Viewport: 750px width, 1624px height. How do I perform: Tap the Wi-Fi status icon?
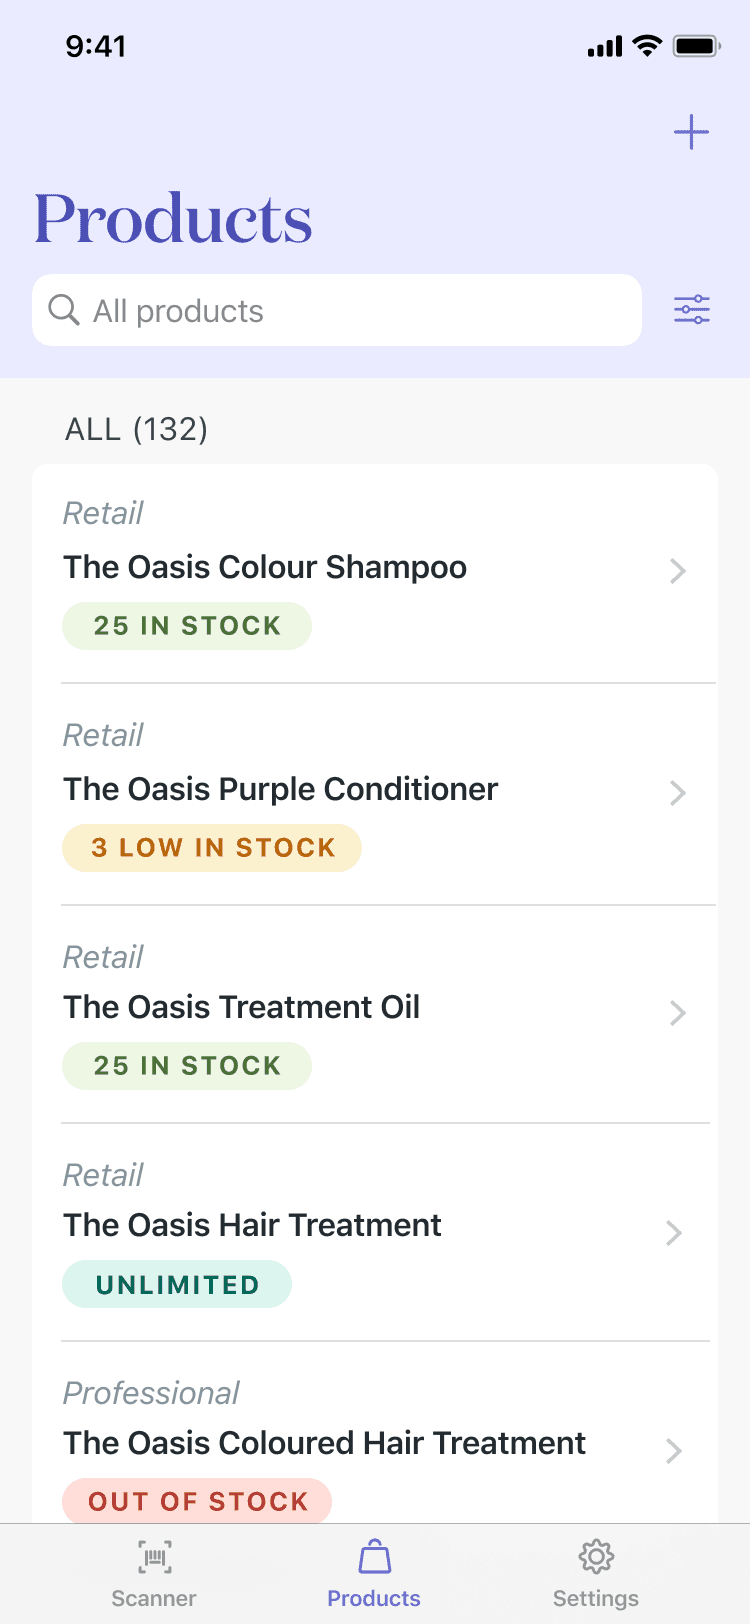pos(648,46)
